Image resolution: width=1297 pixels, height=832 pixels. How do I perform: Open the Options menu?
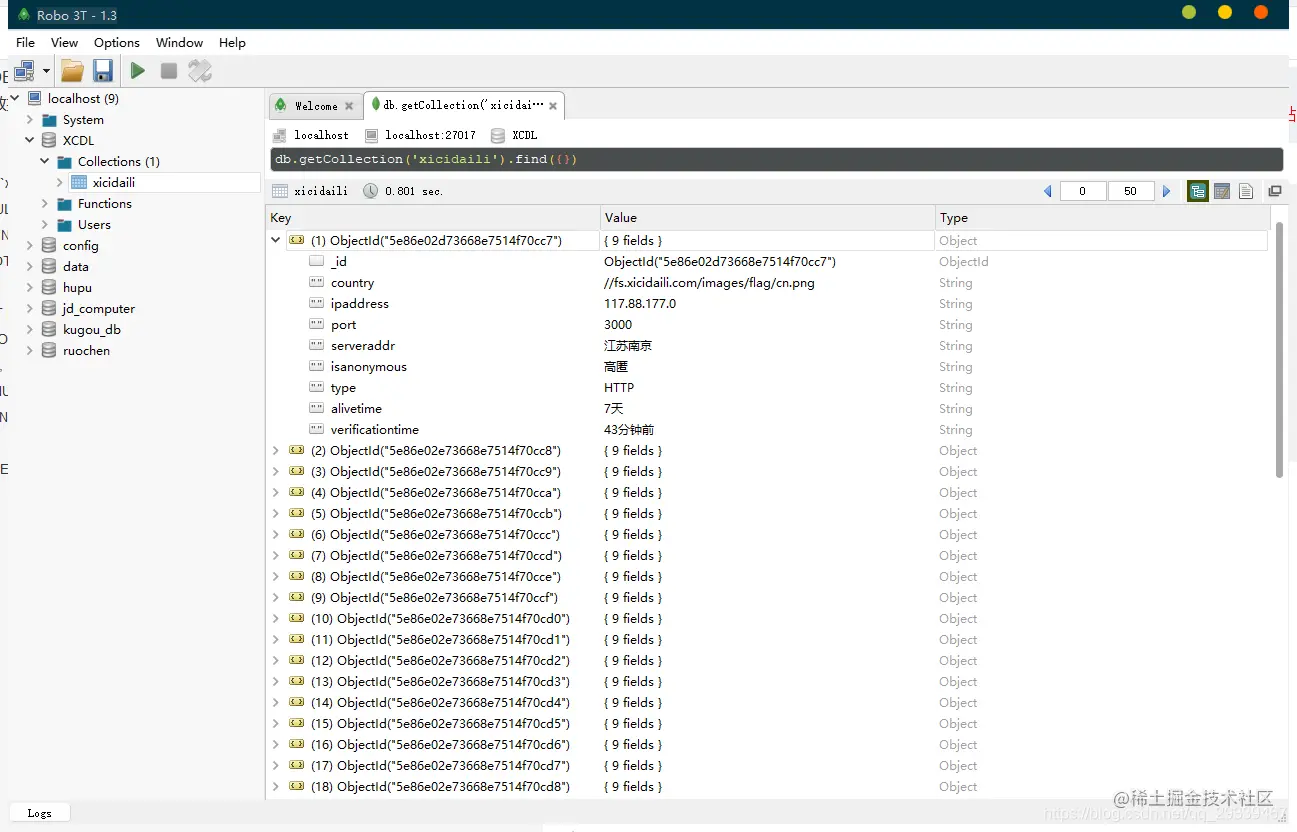pyautogui.click(x=117, y=42)
